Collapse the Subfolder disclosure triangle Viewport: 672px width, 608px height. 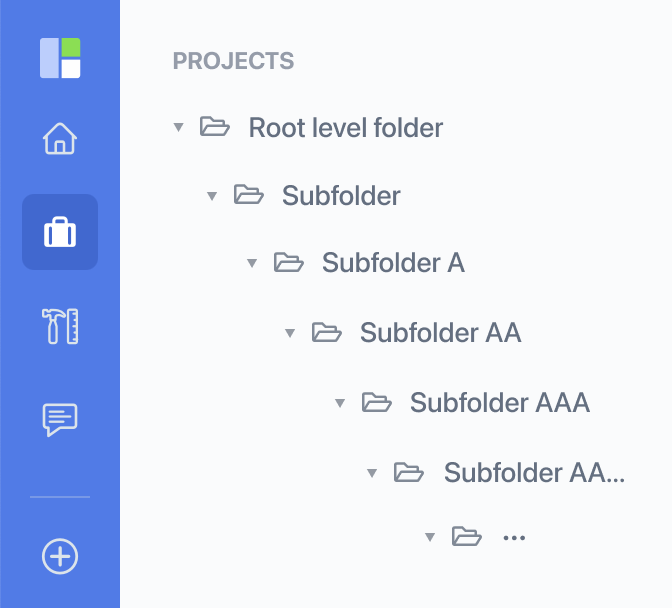pos(212,196)
